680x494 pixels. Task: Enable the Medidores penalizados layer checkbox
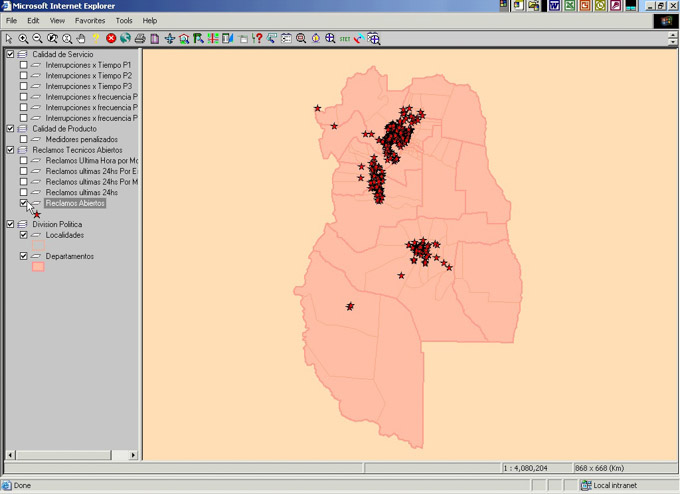pyautogui.click(x=24, y=139)
